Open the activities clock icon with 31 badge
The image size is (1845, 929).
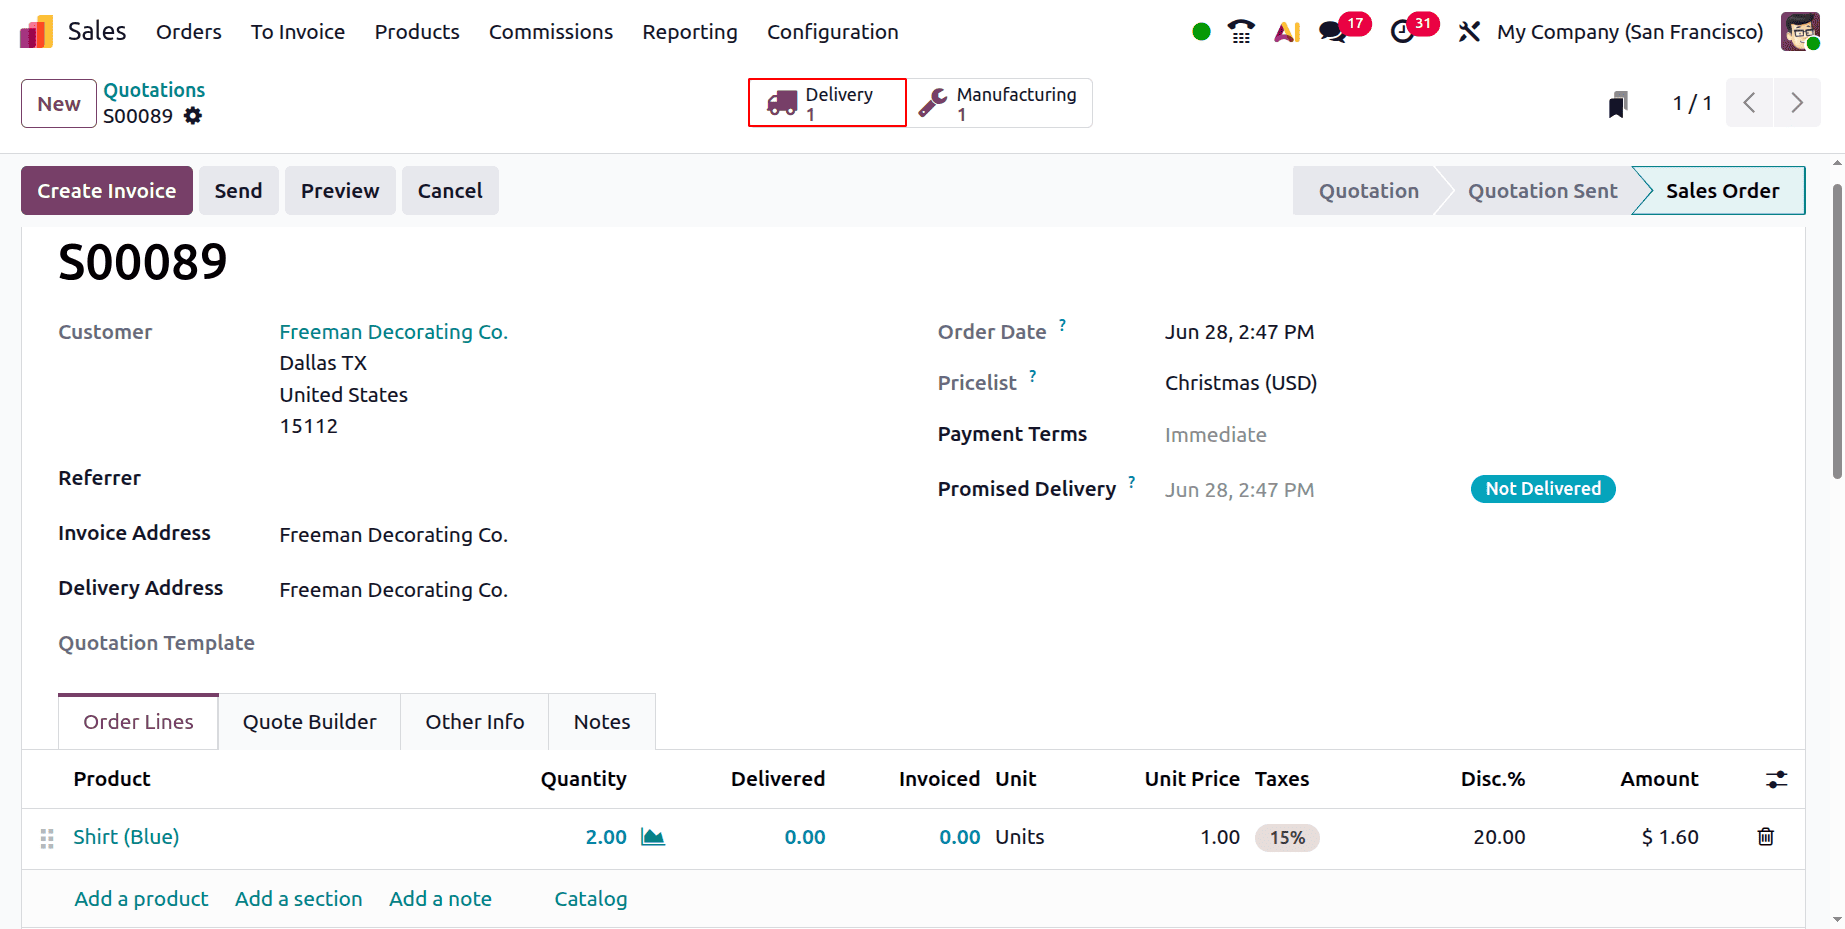pyautogui.click(x=1403, y=32)
